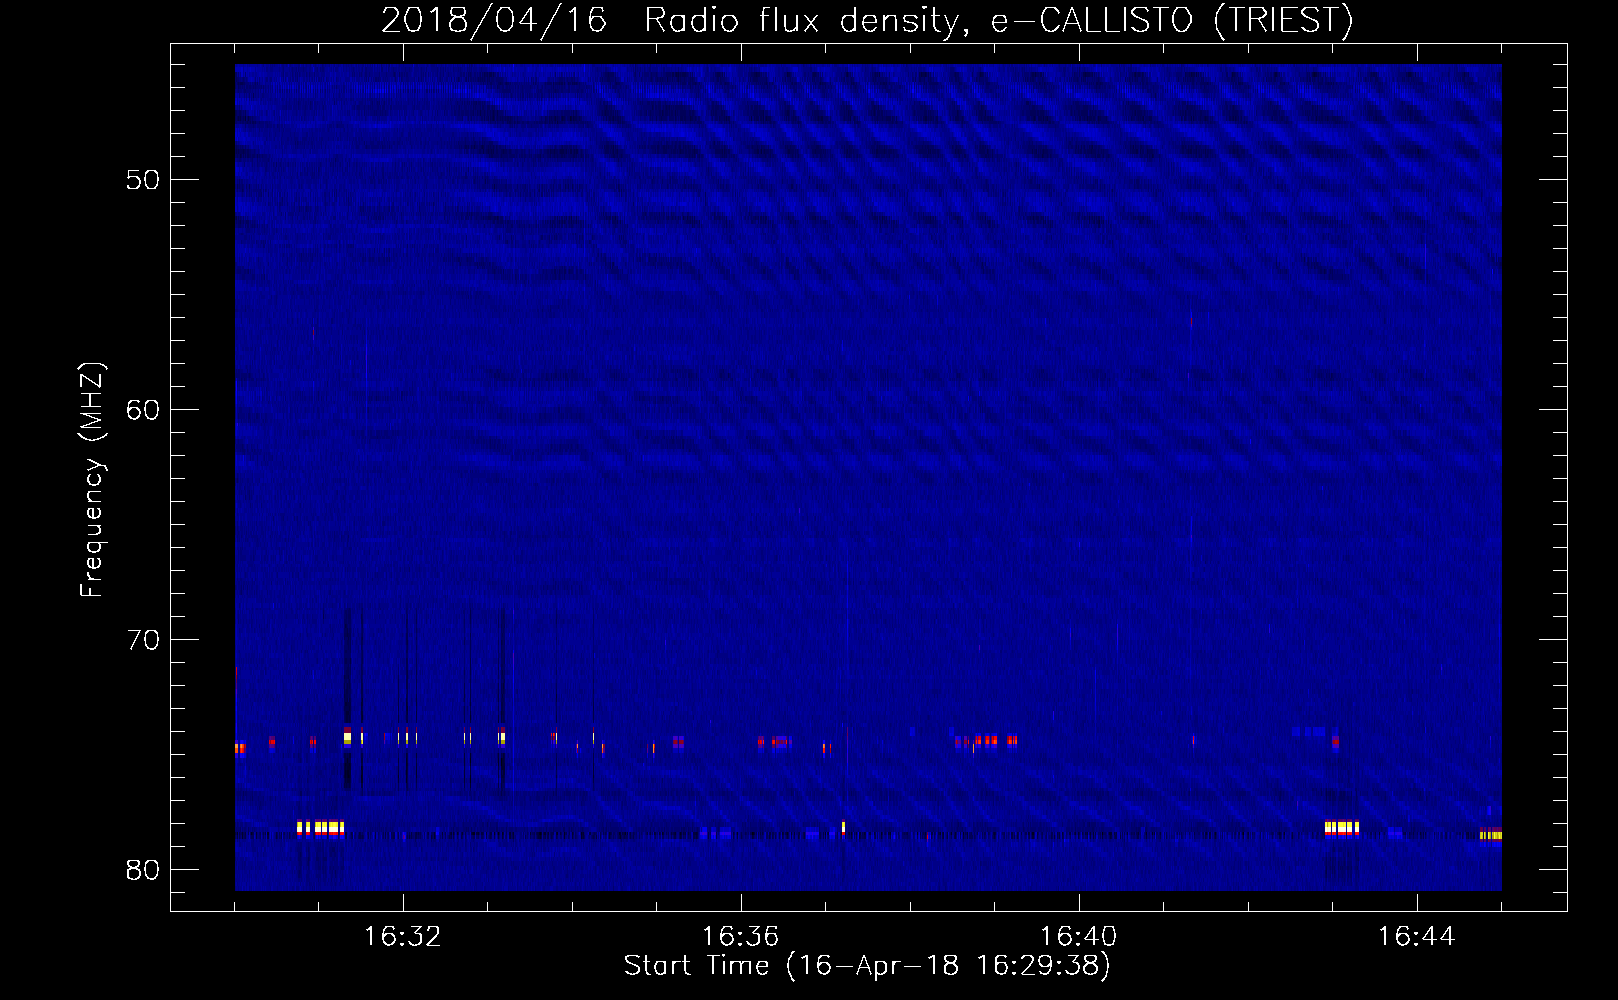Click the plot title '2018/04/16 Radio flux density'
The height and width of the screenshot is (1000, 1618).
click(x=867, y=20)
